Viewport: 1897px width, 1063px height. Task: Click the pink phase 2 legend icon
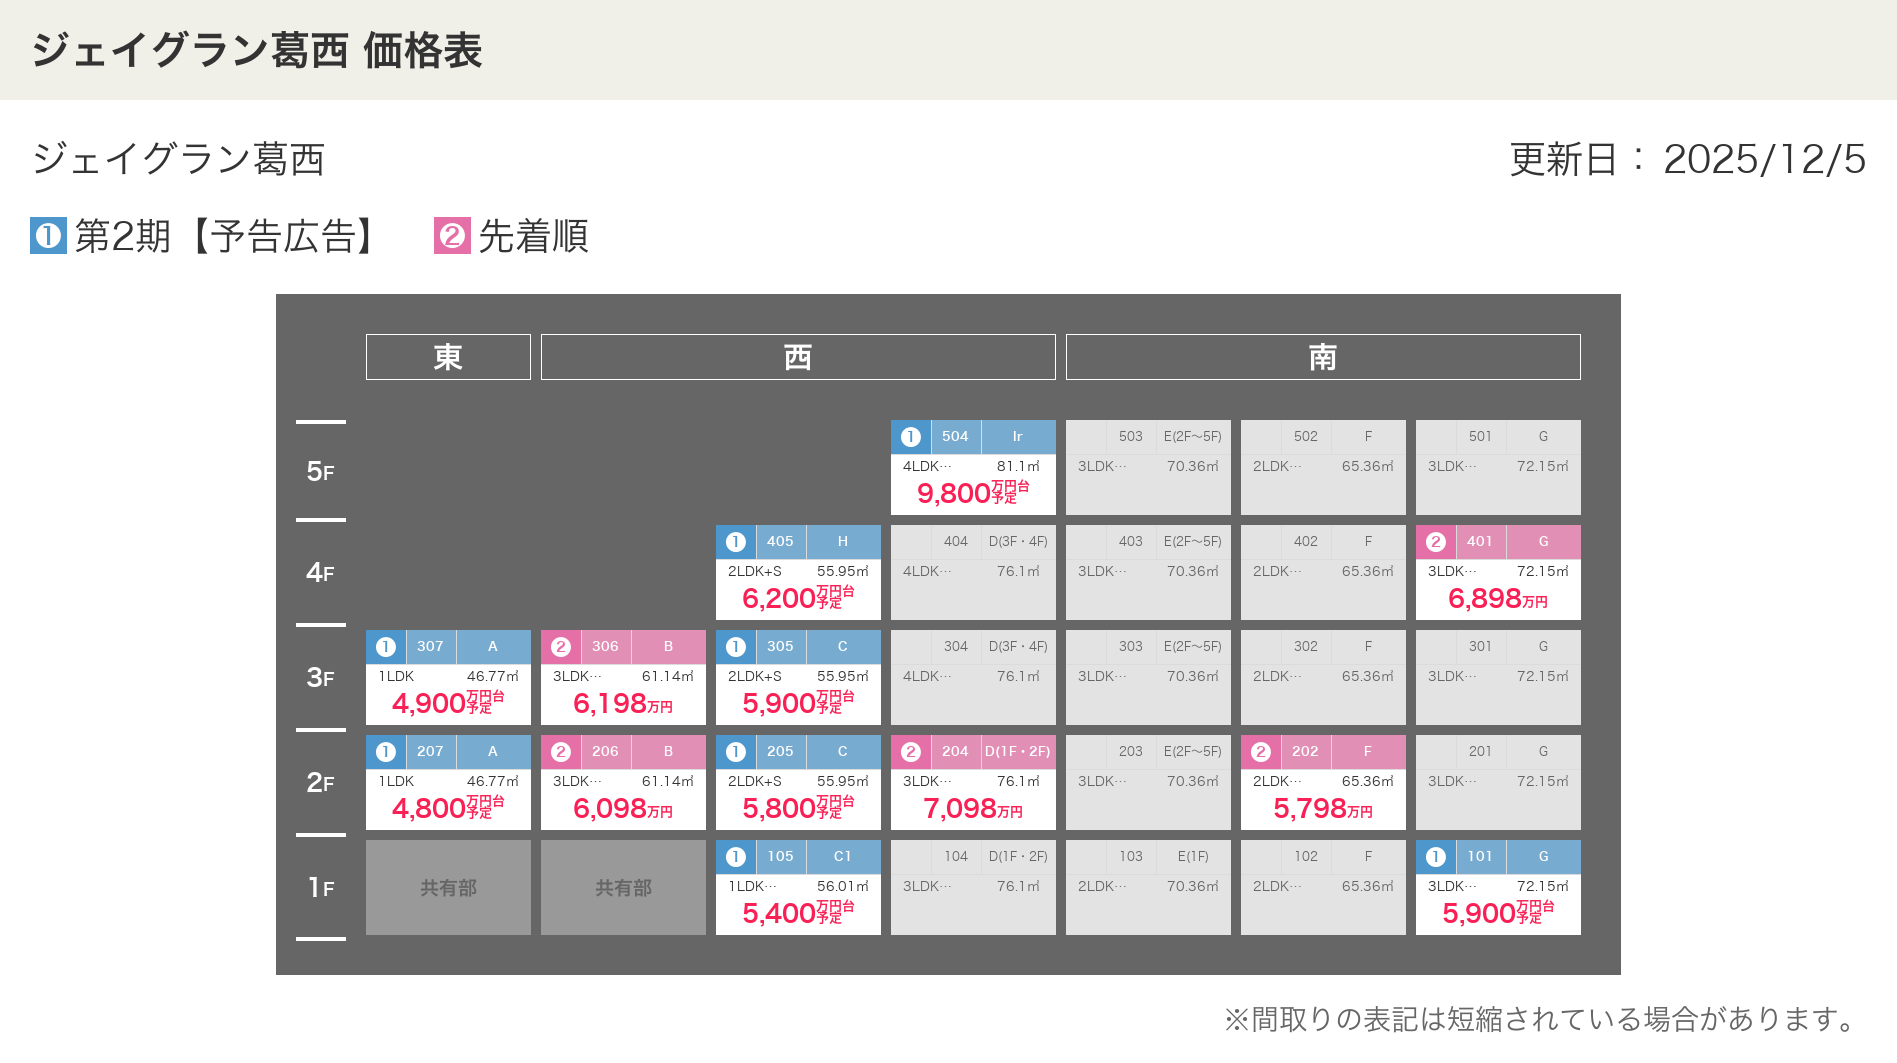click(452, 236)
